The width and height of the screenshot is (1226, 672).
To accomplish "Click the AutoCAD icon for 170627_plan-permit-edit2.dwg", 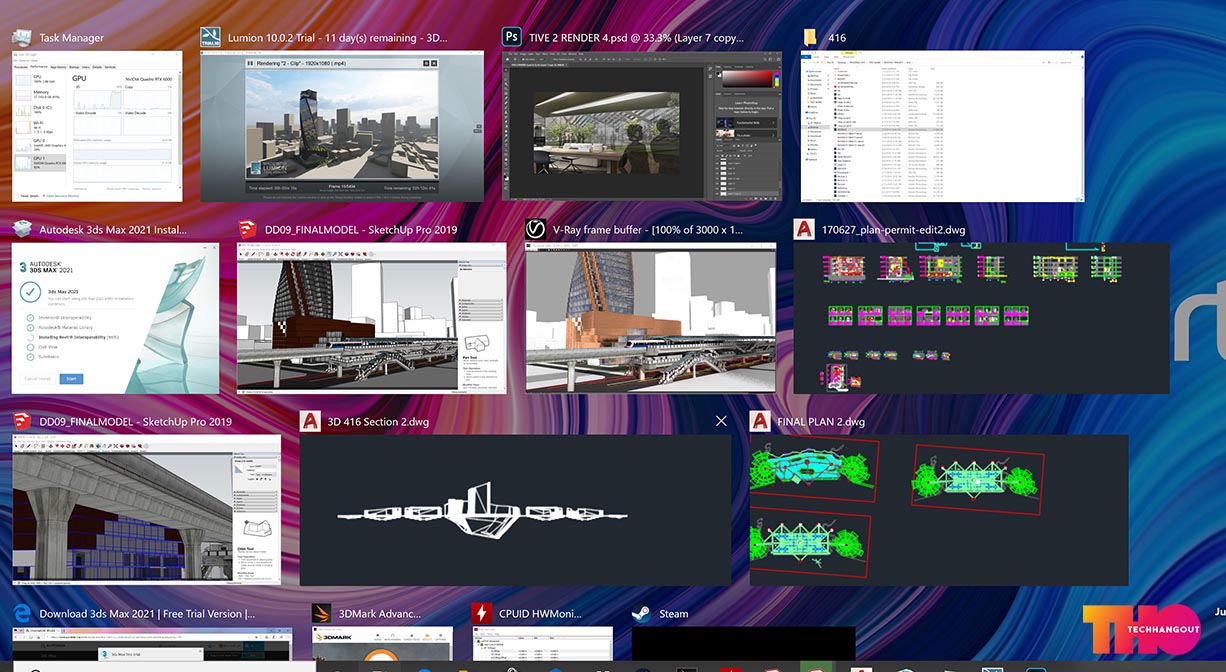I will pos(803,230).
